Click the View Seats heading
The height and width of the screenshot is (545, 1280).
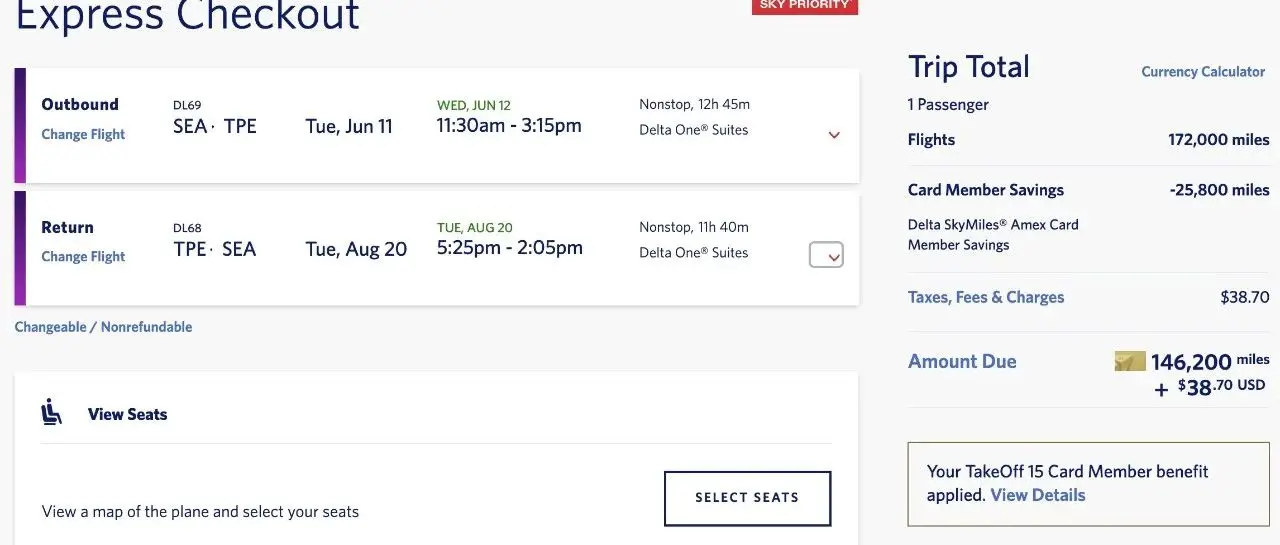pyautogui.click(x=127, y=414)
